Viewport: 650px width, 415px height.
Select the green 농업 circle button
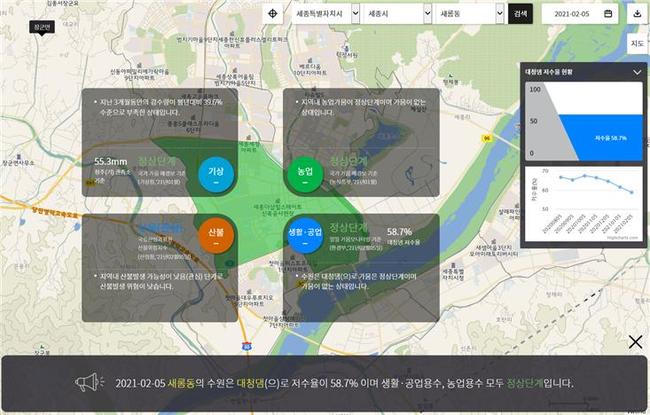[x=305, y=175]
